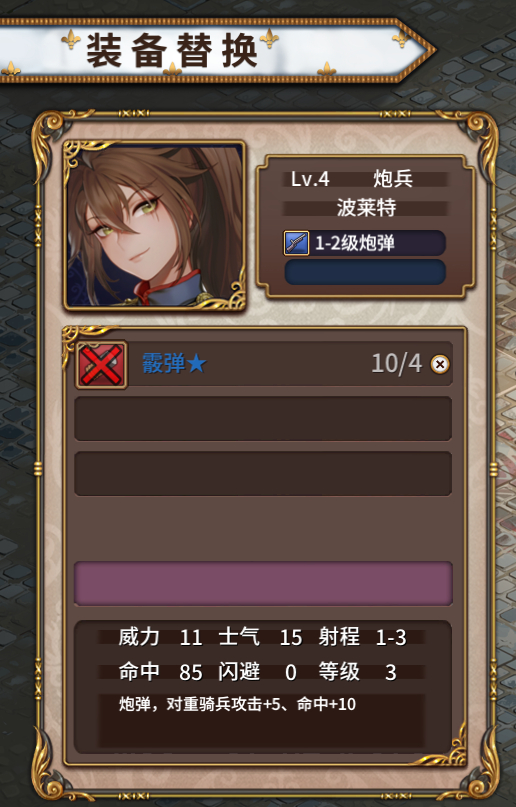Viewport: 516px width, 807px height.
Task: Click the 射程 1-3 range stat
Action: [x=362, y=637]
